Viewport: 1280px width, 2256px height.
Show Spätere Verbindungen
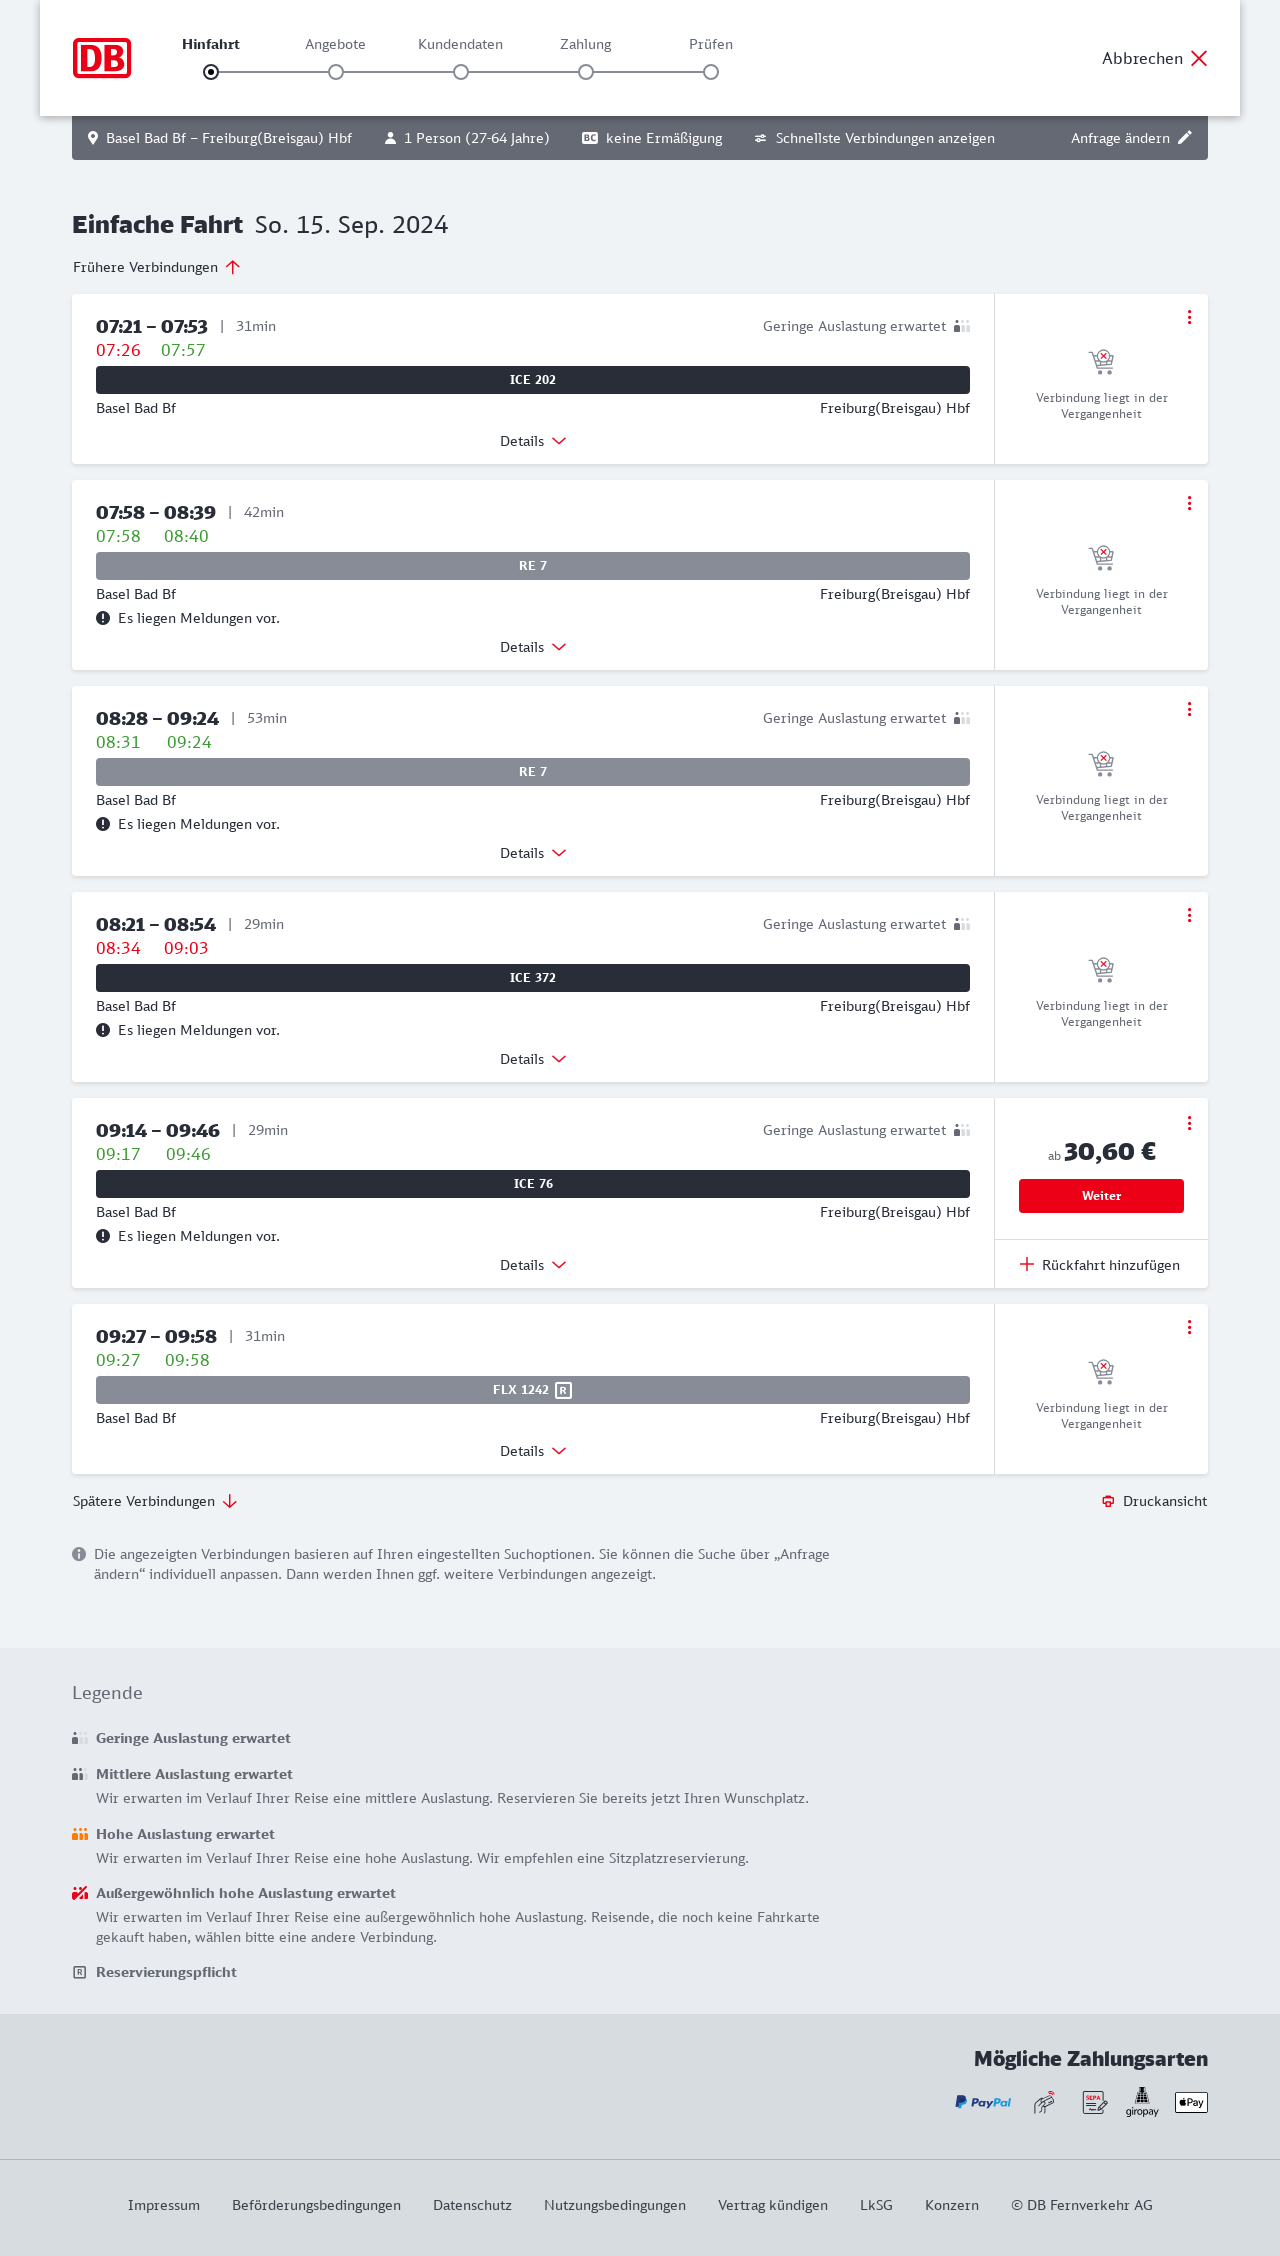tap(155, 1501)
